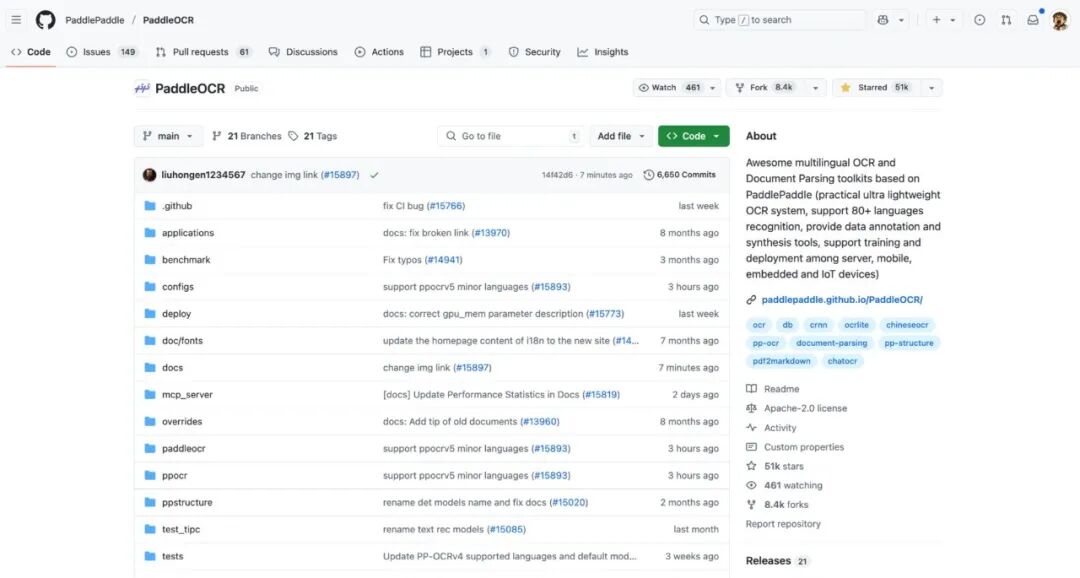
Task: Switch to the Discussions tab
Action: click(x=303, y=52)
